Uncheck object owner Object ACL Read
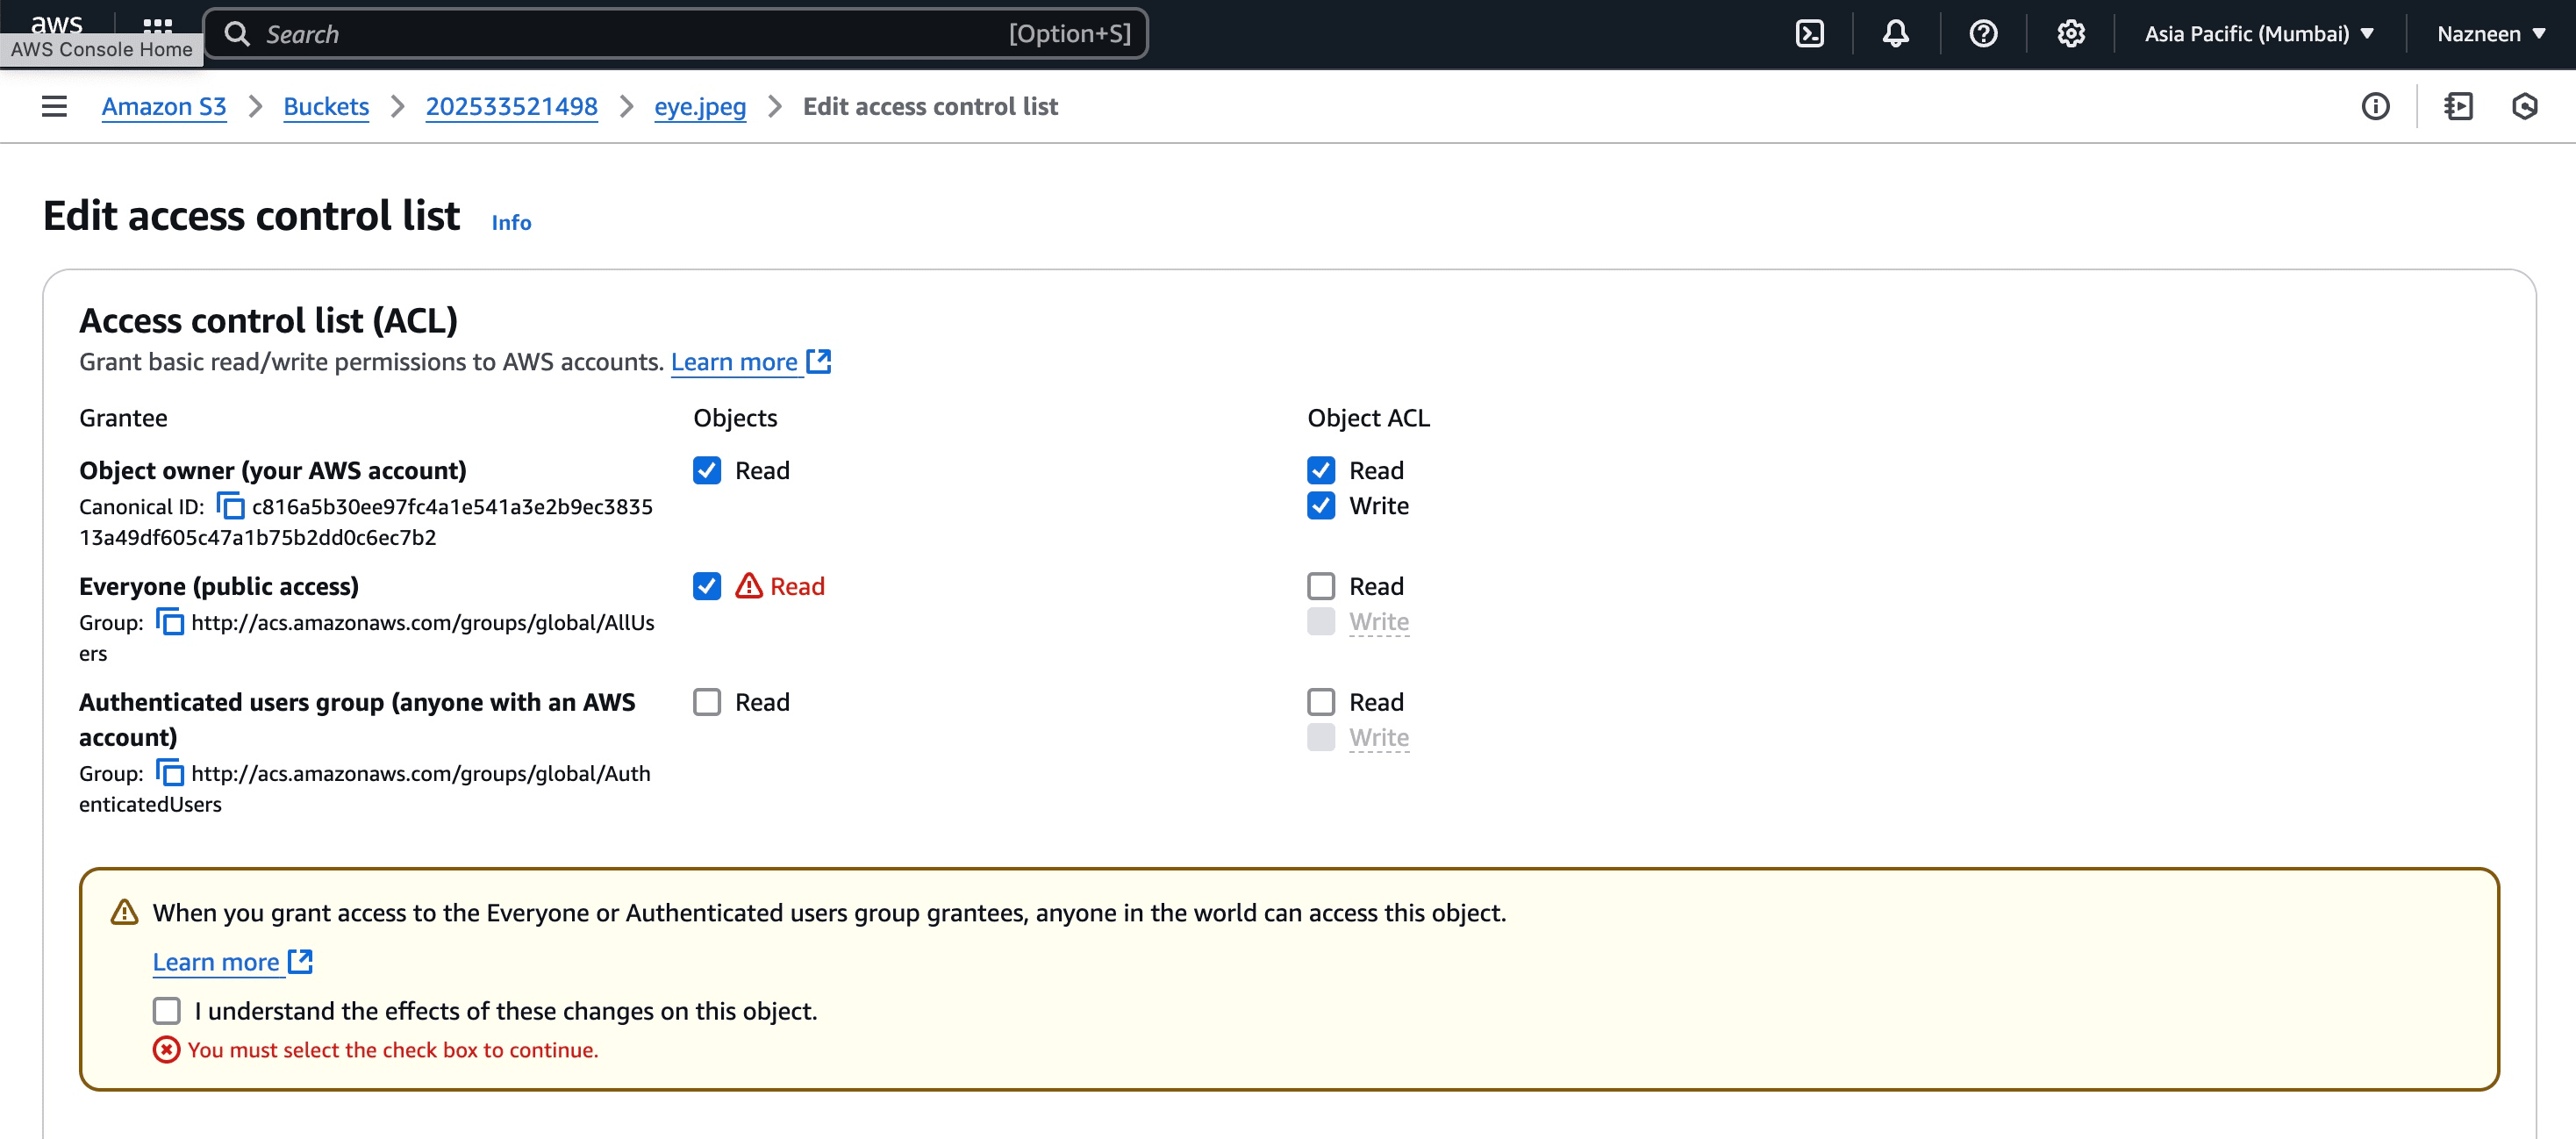Image resolution: width=2576 pixels, height=1139 pixels. pos(1321,470)
